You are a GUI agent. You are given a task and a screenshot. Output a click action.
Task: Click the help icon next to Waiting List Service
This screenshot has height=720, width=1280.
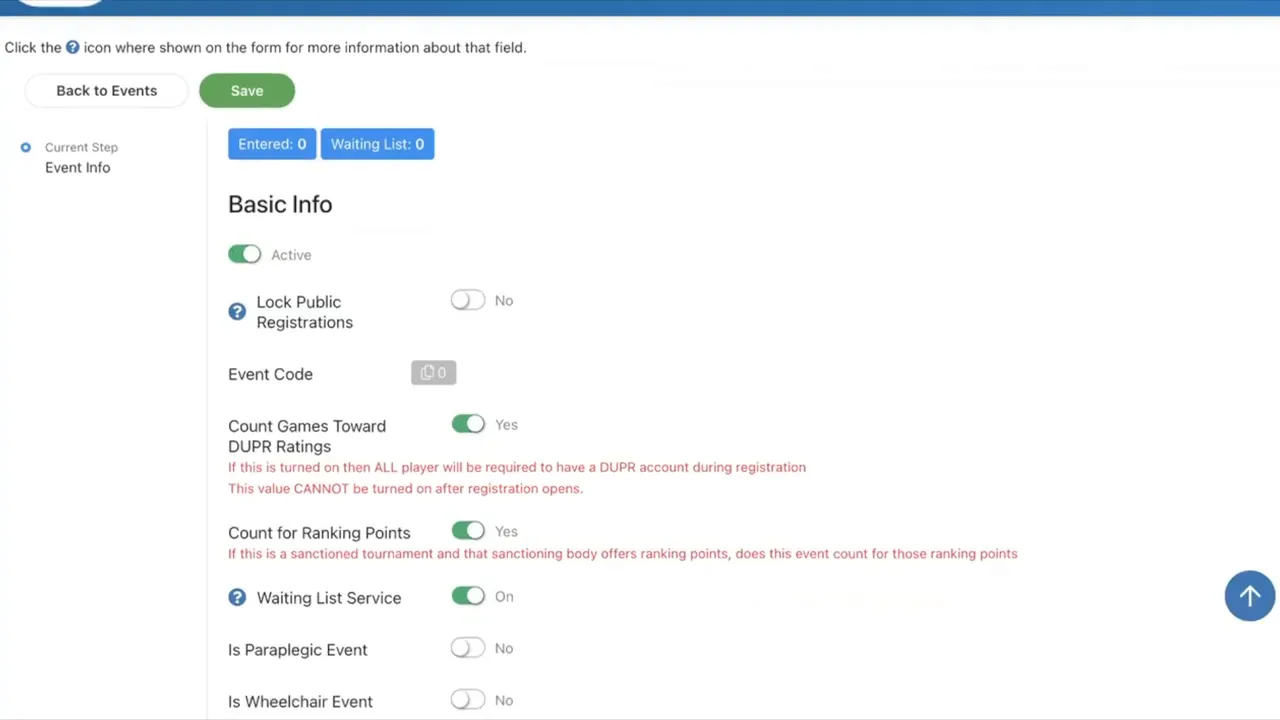pos(237,597)
